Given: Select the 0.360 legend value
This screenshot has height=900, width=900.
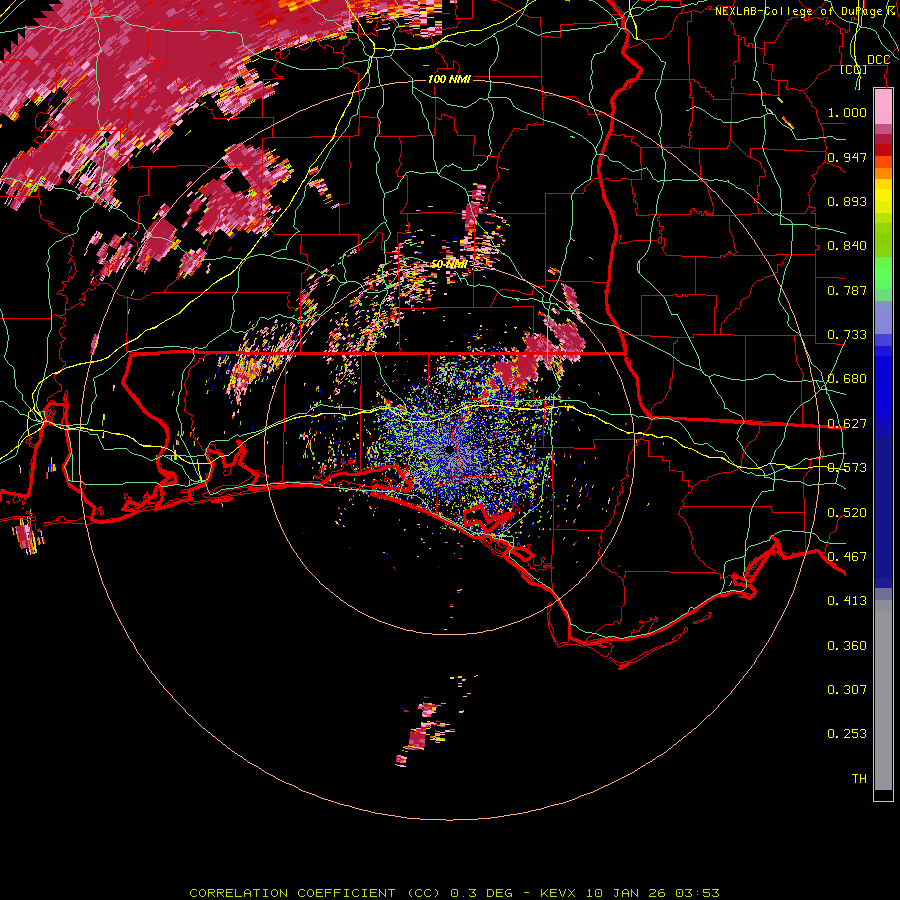Looking at the screenshot, I should point(847,646).
